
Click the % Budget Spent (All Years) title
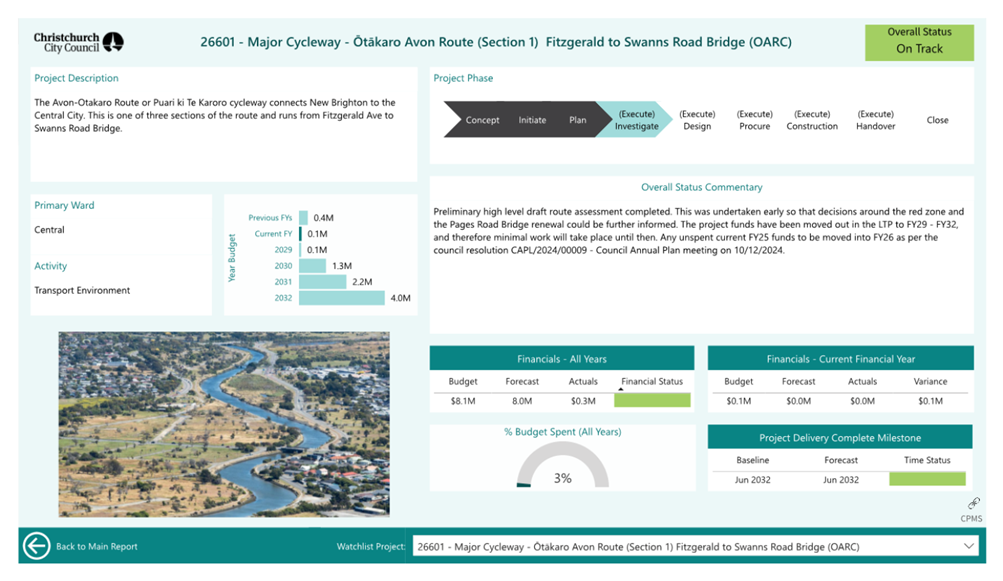pos(562,432)
